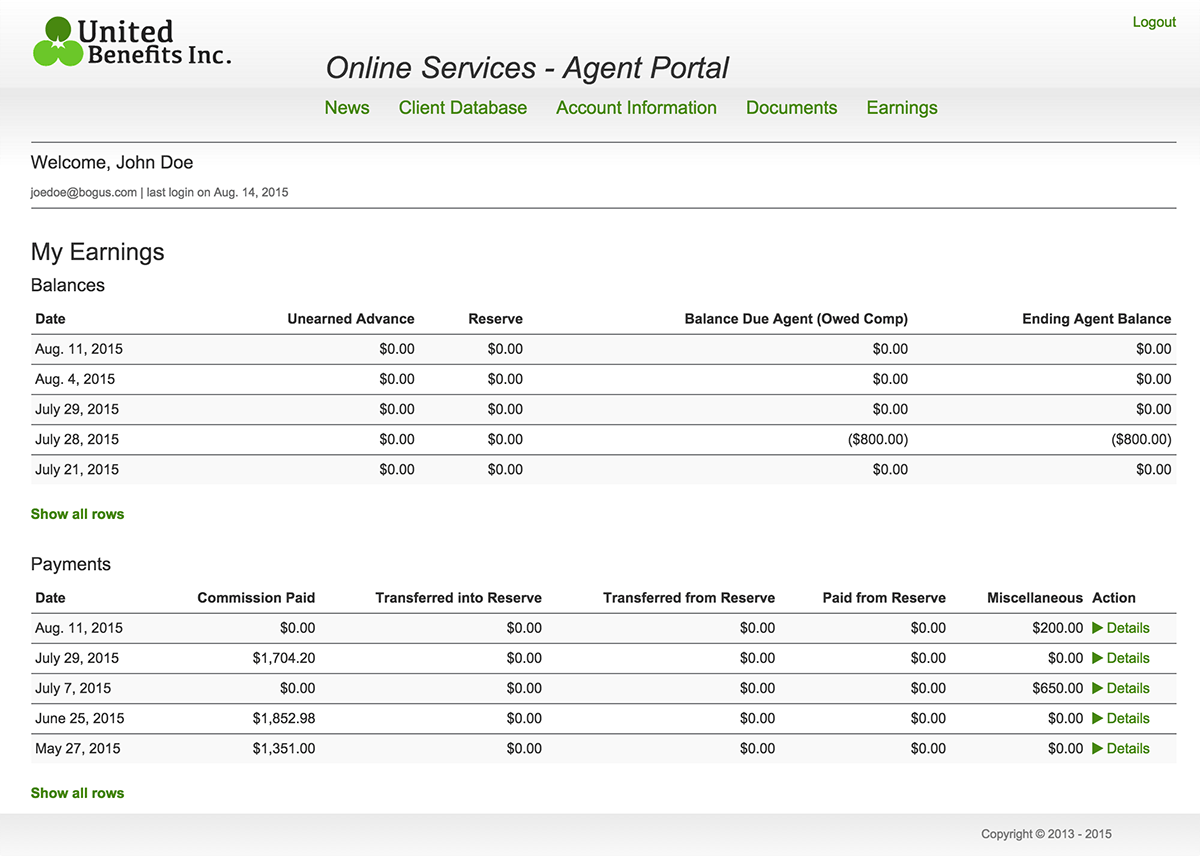Image resolution: width=1200 pixels, height=856 pixels.
Task: Open the Documents section
Action: 791,108
